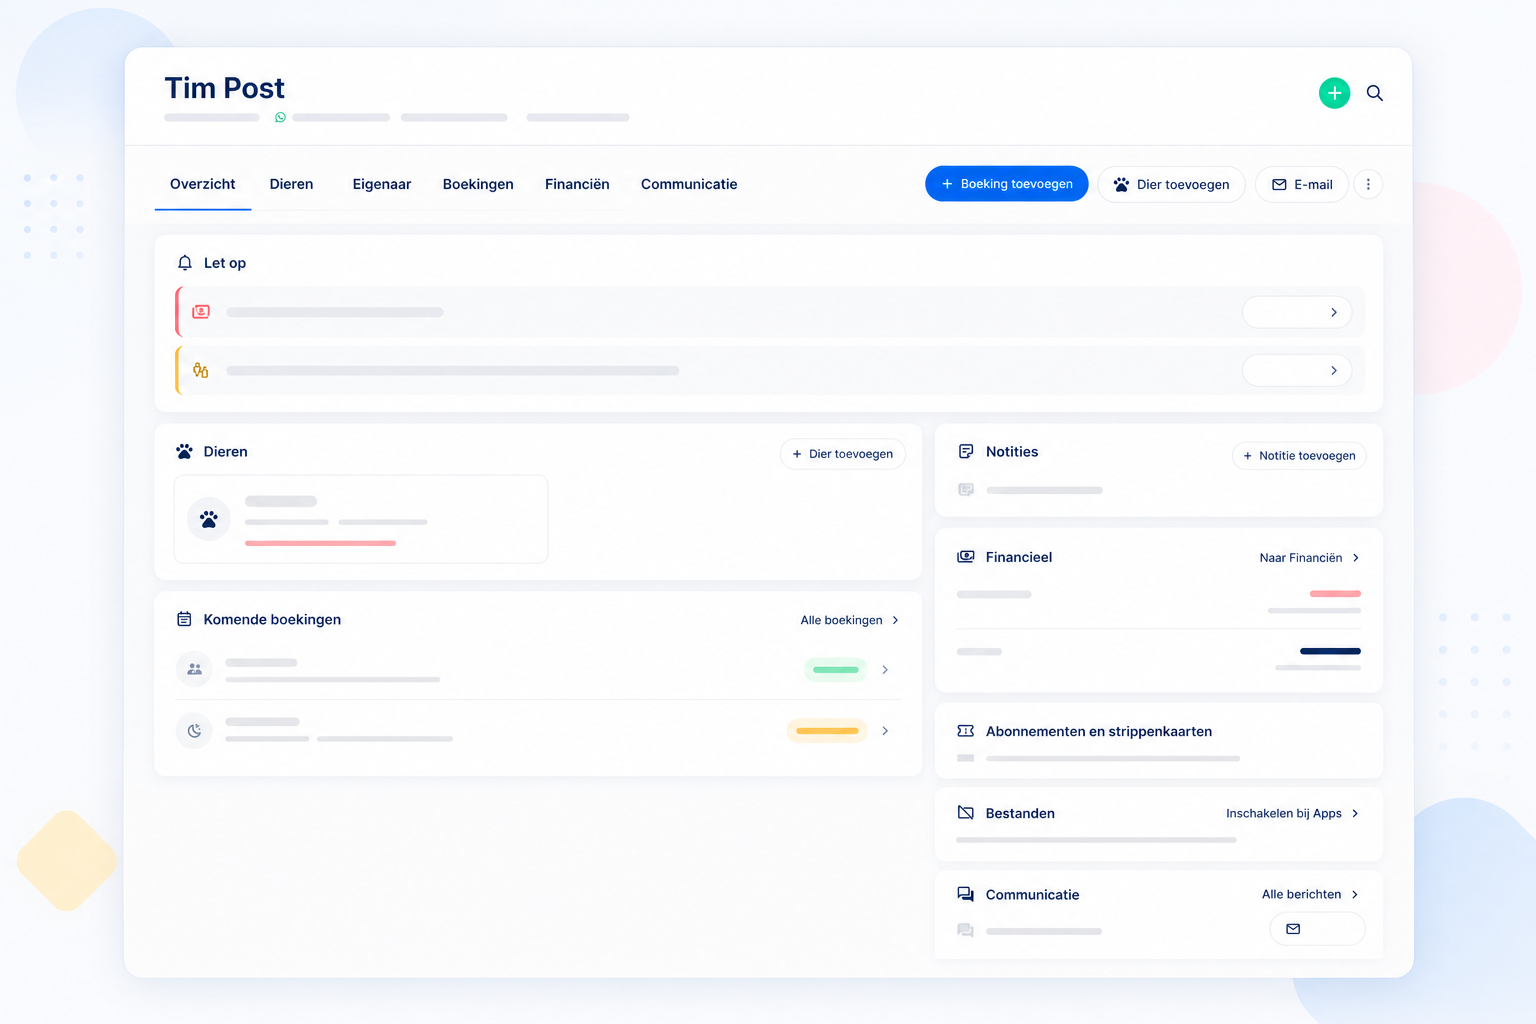
Task: Click the paw icon in Dieren header
Action: point(184,452)
